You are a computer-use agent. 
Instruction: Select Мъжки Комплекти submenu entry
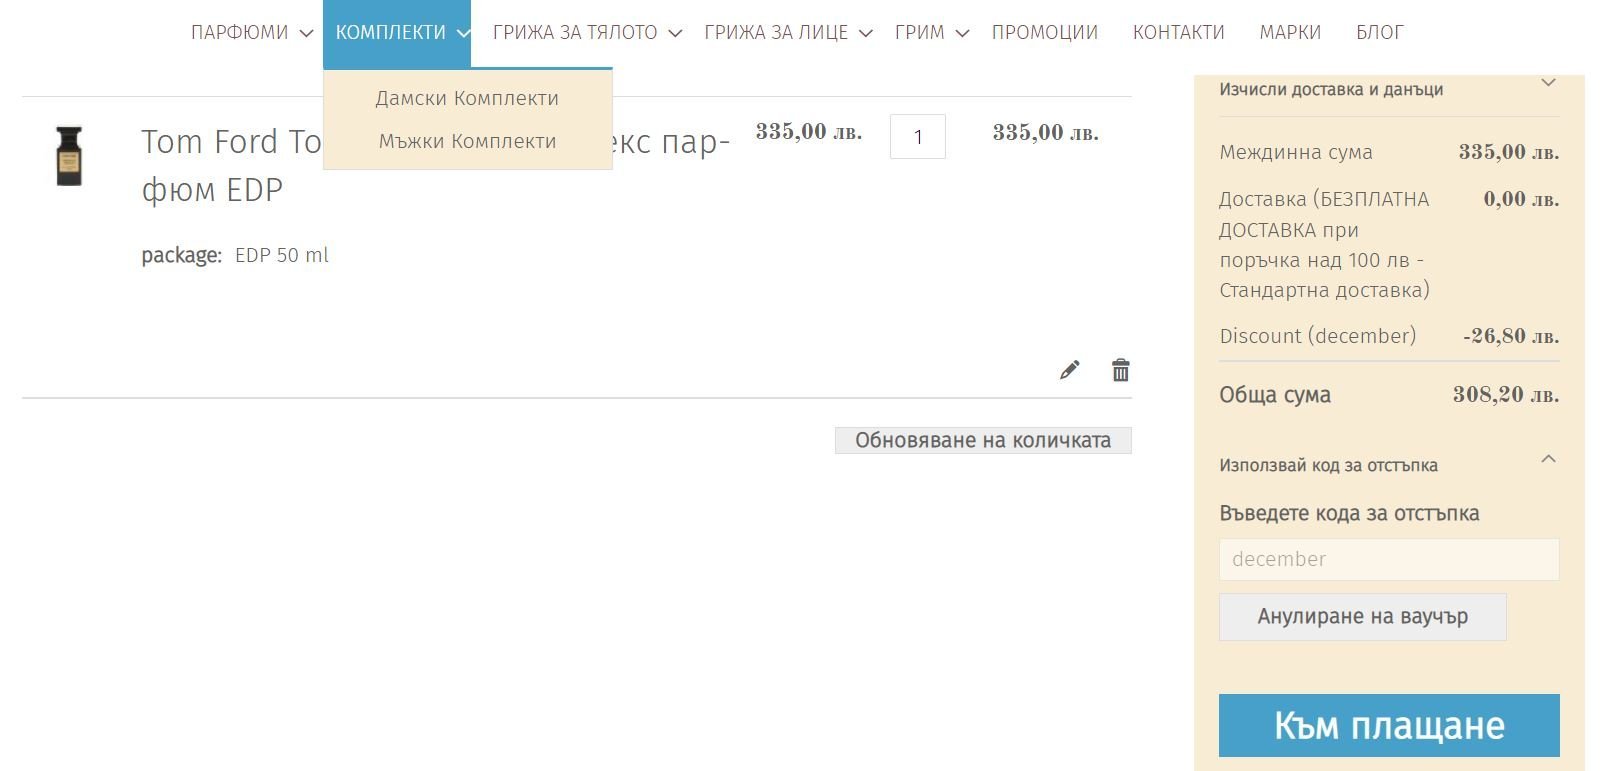467,141
